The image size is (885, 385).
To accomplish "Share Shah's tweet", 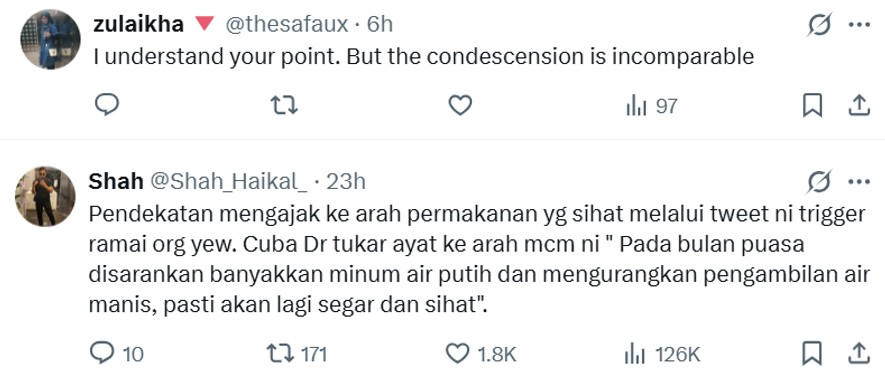I will 858,353.
